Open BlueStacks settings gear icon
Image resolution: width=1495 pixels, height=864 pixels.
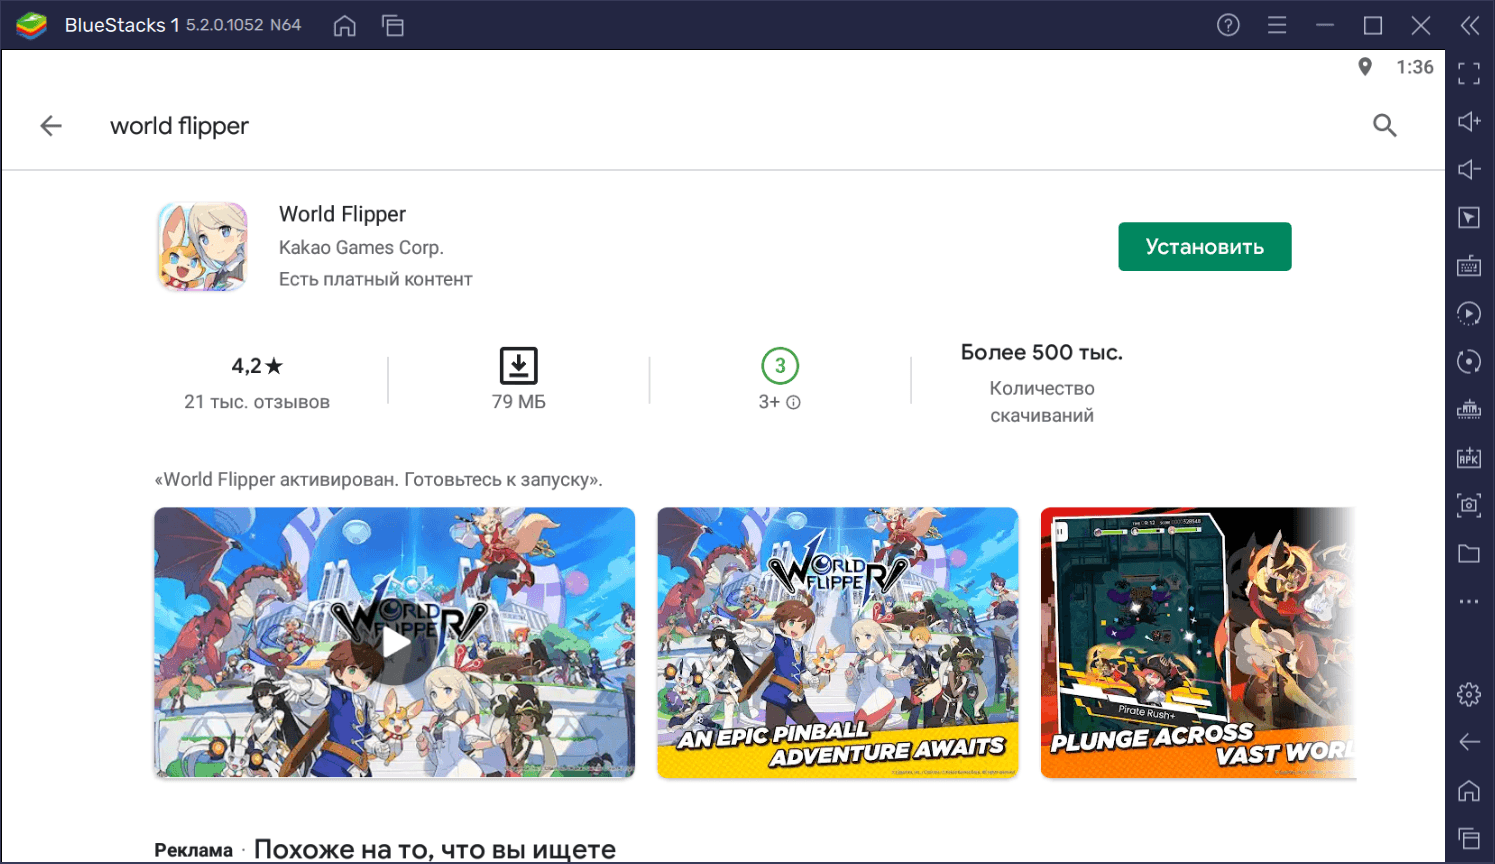pos(1469,694)
